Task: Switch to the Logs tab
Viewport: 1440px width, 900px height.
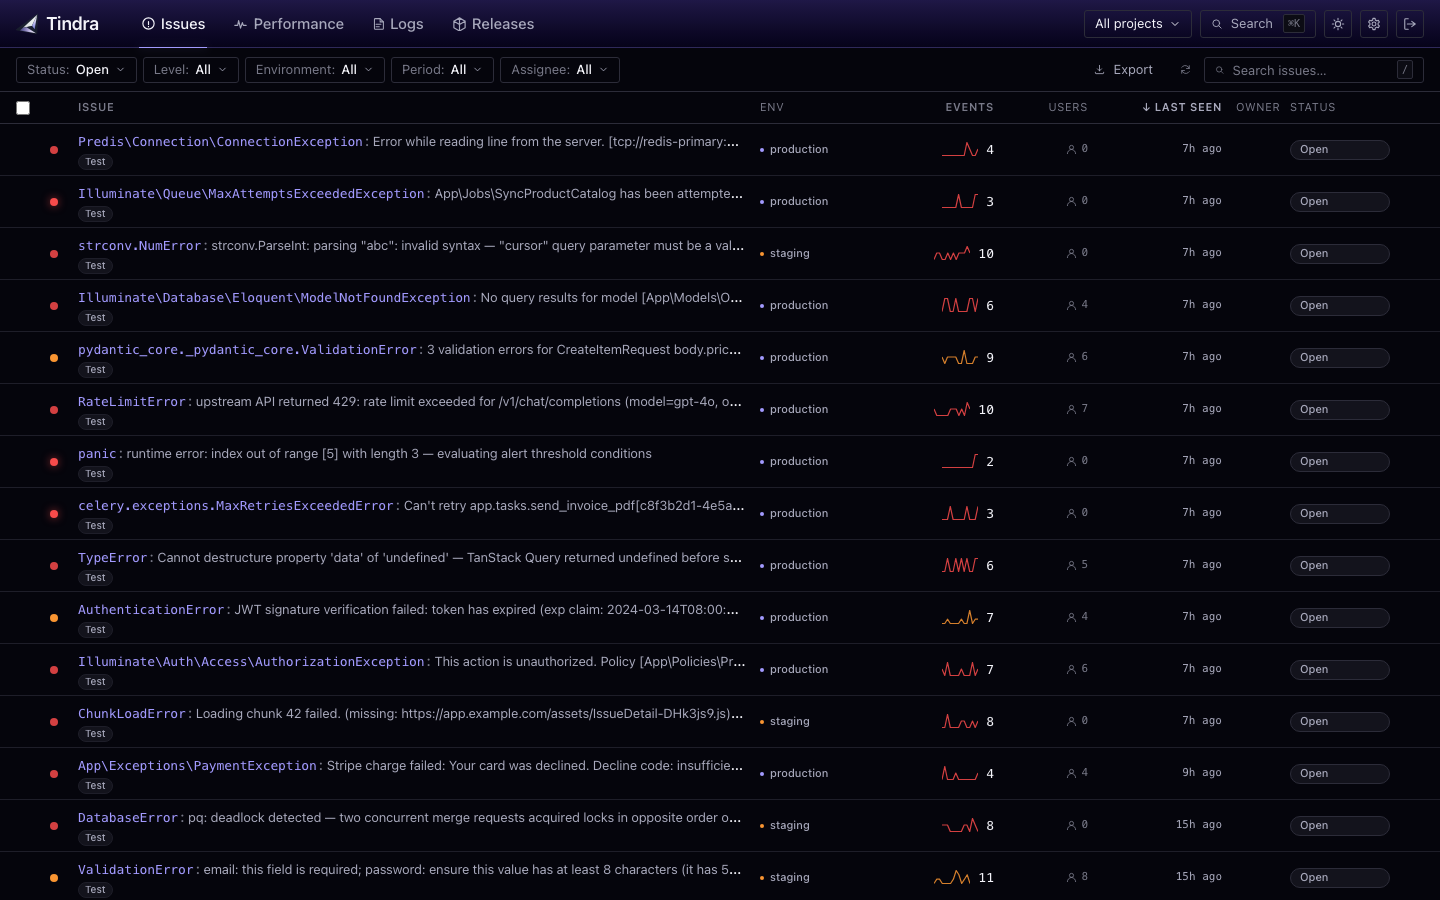Action: coord(397,24)
